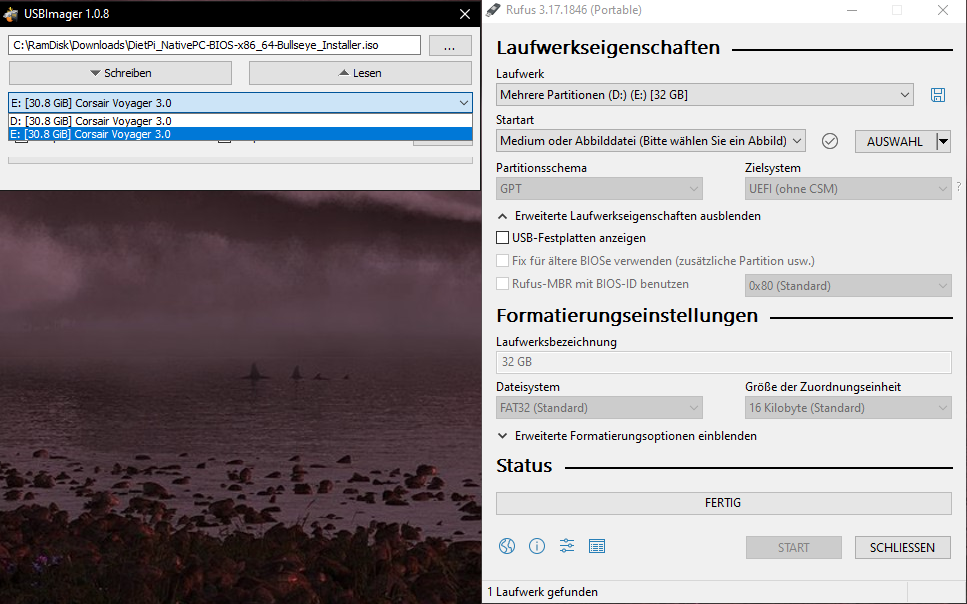Click the AUSWAHL button in Rufus

pyautogui.click(x=895, y=142)
